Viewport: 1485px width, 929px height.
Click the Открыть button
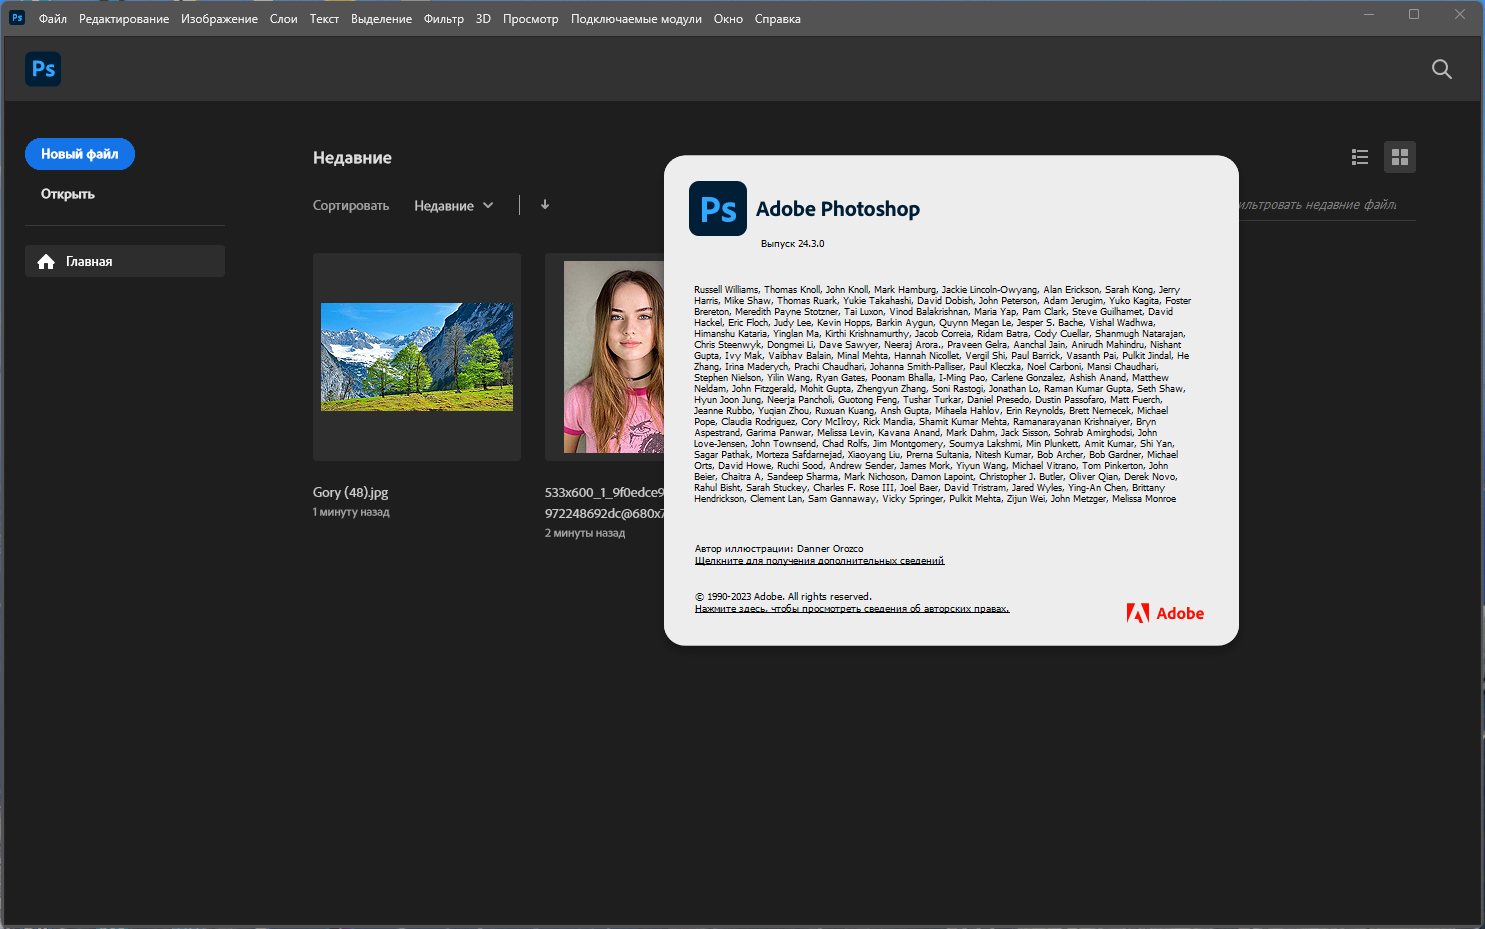tap(68, 194)
